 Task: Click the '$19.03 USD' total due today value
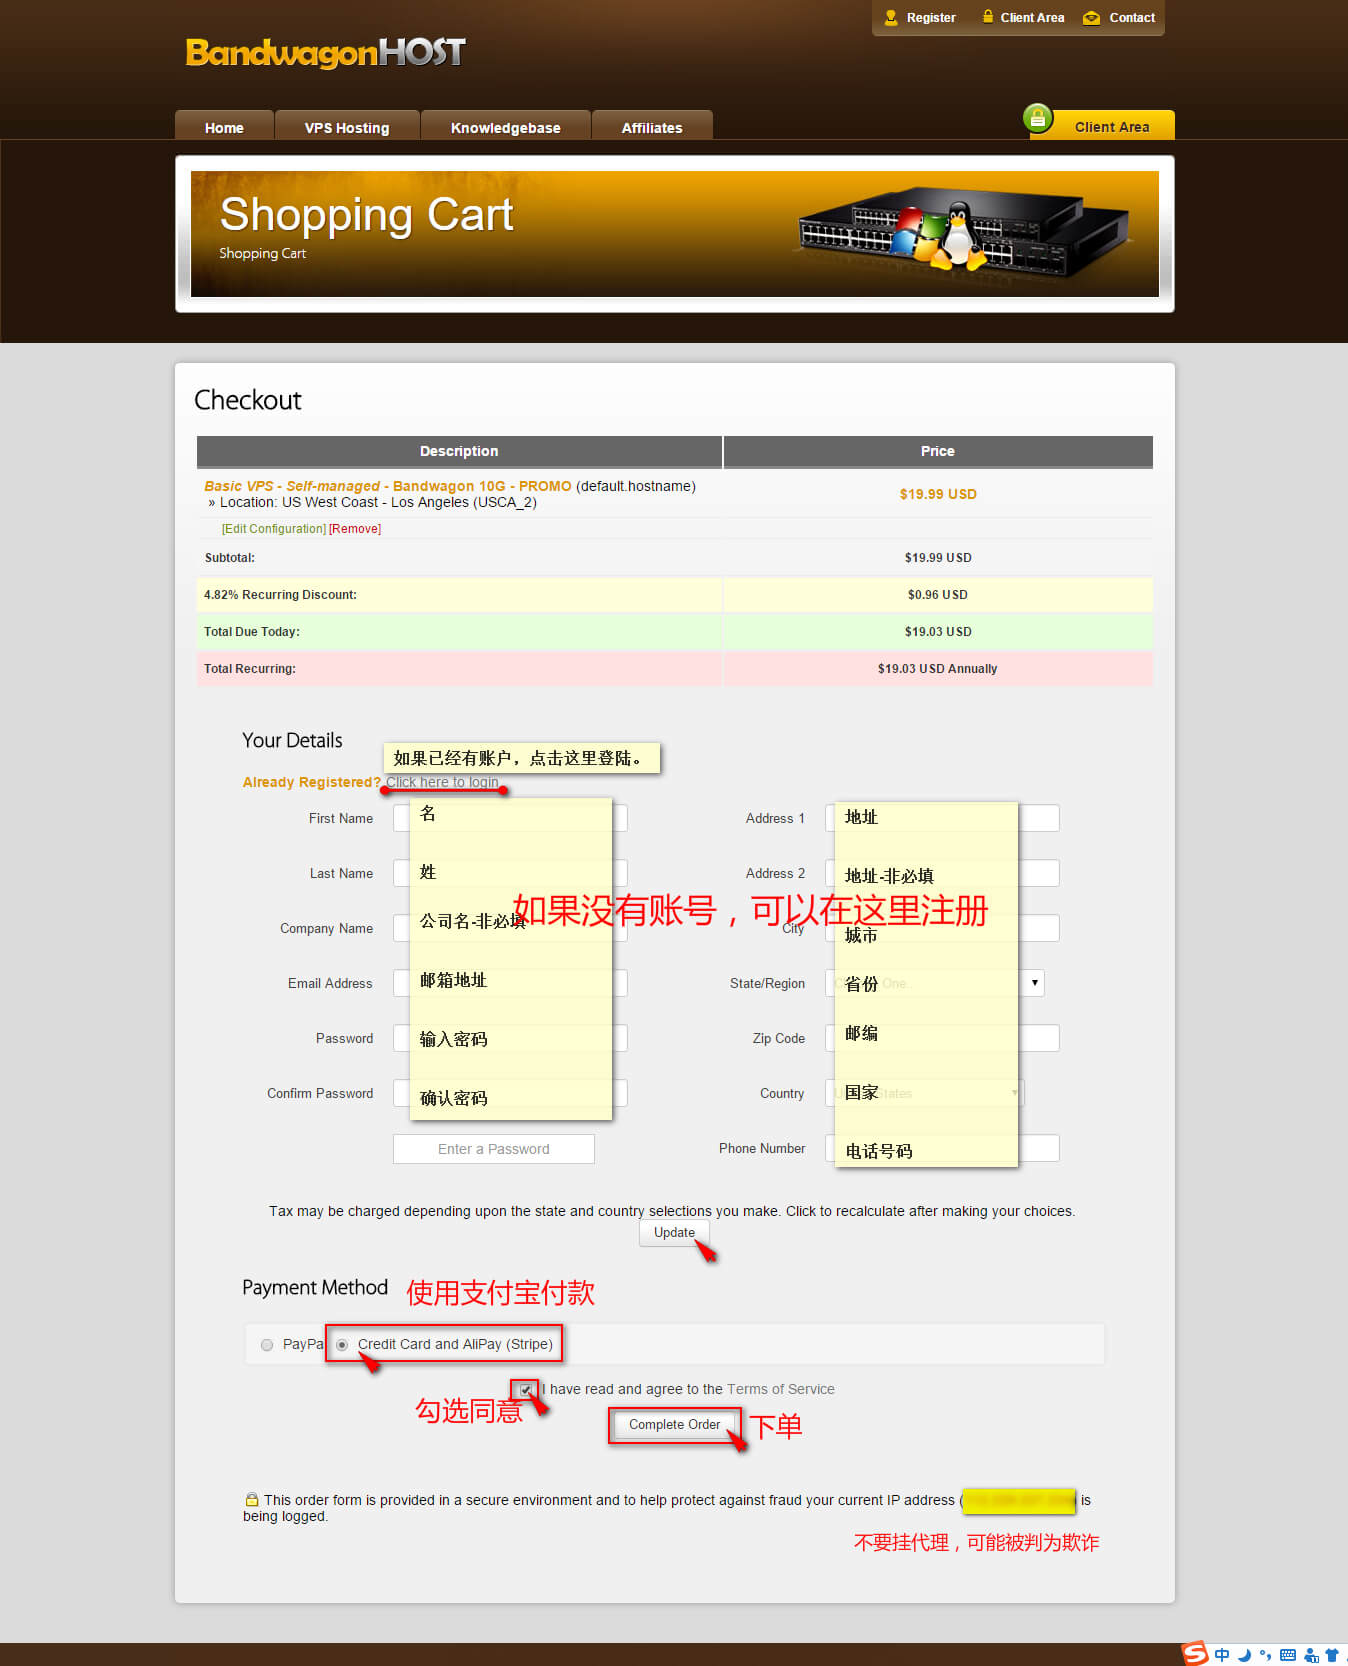(x=938, y=631)
